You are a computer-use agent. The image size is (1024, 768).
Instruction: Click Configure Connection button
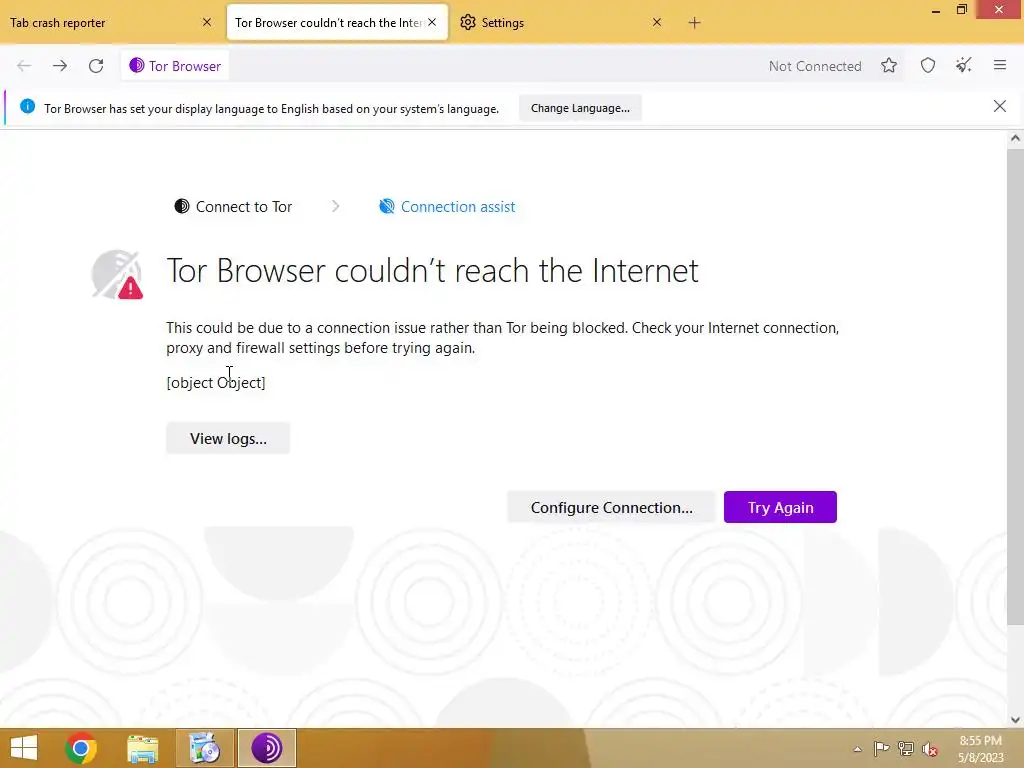[611, 507]
